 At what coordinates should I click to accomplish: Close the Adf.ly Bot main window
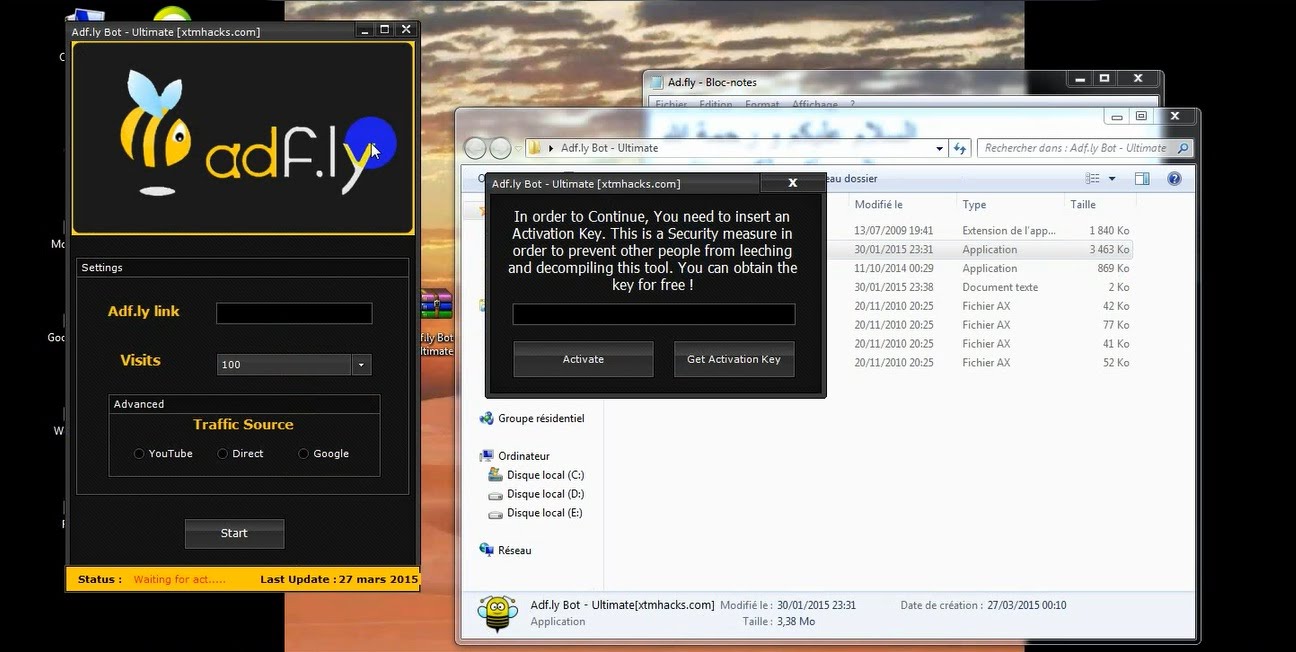click(405, 30)
